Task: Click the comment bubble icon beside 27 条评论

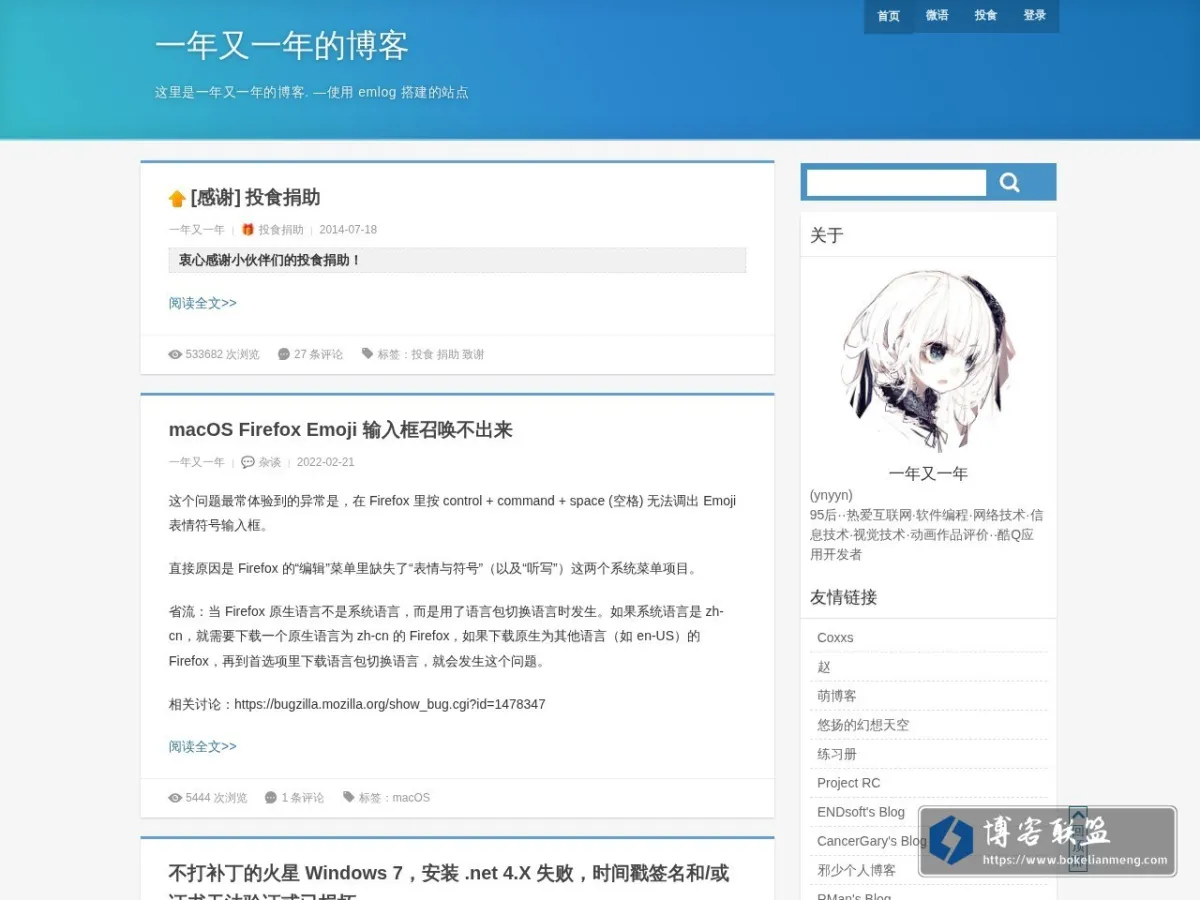Action: click(284, 354)
